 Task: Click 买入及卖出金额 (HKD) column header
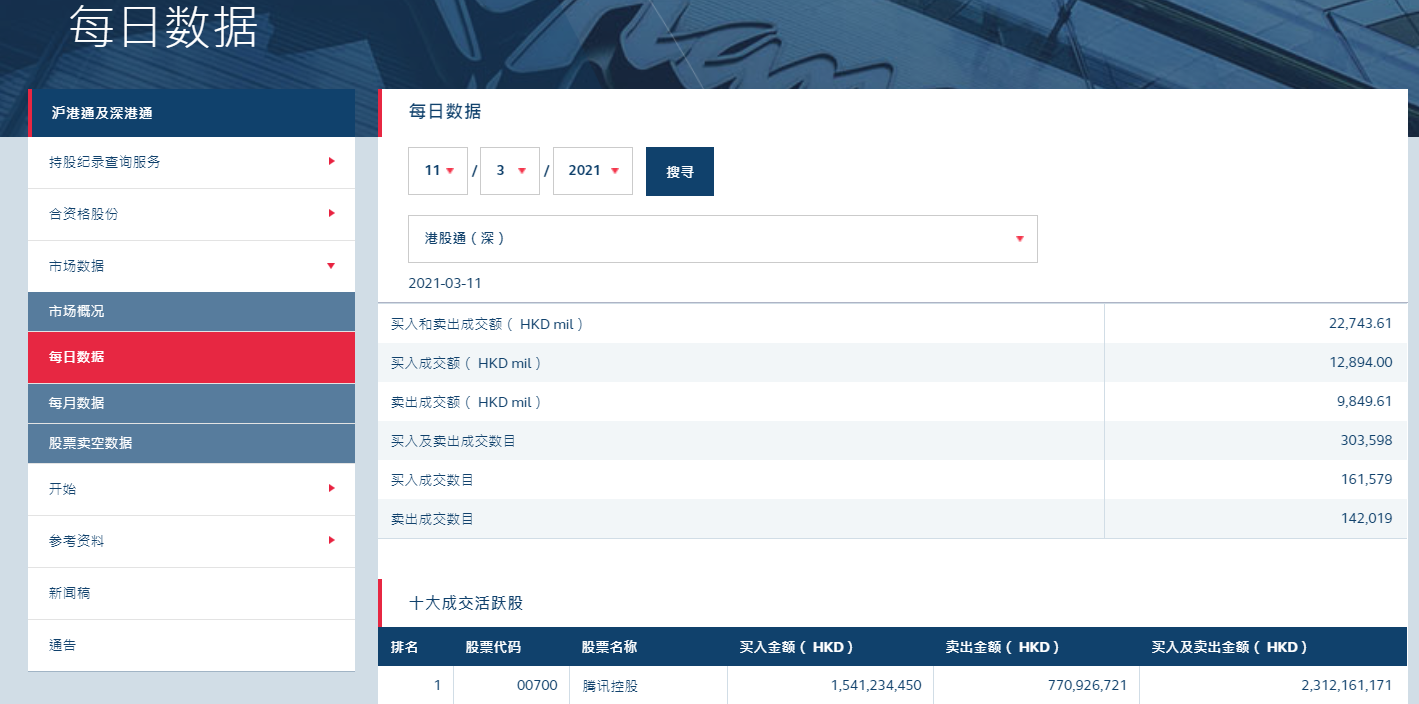(x=1230, y=647)
